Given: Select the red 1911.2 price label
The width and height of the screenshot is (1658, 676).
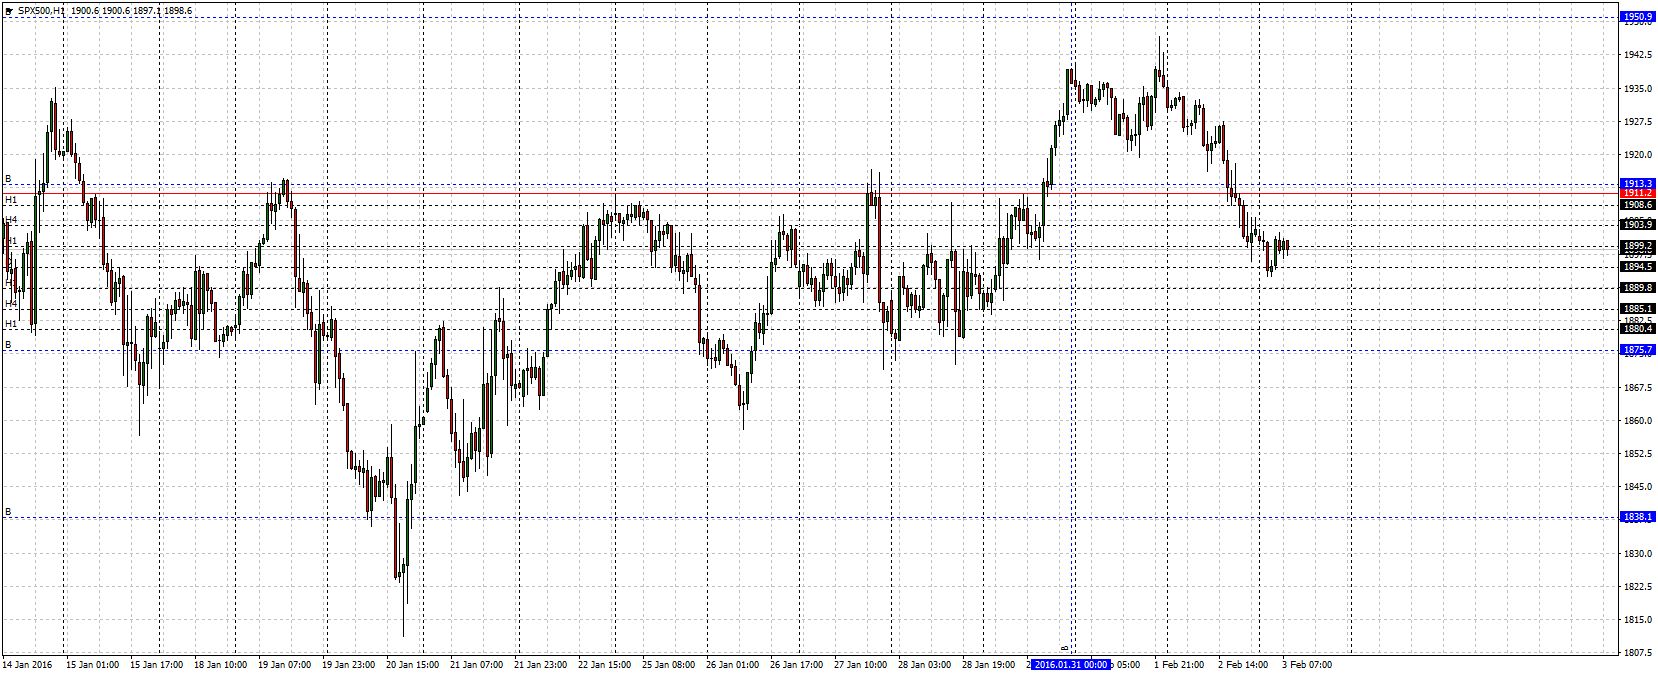Looking at the screenshot, I should (1637, 193).
